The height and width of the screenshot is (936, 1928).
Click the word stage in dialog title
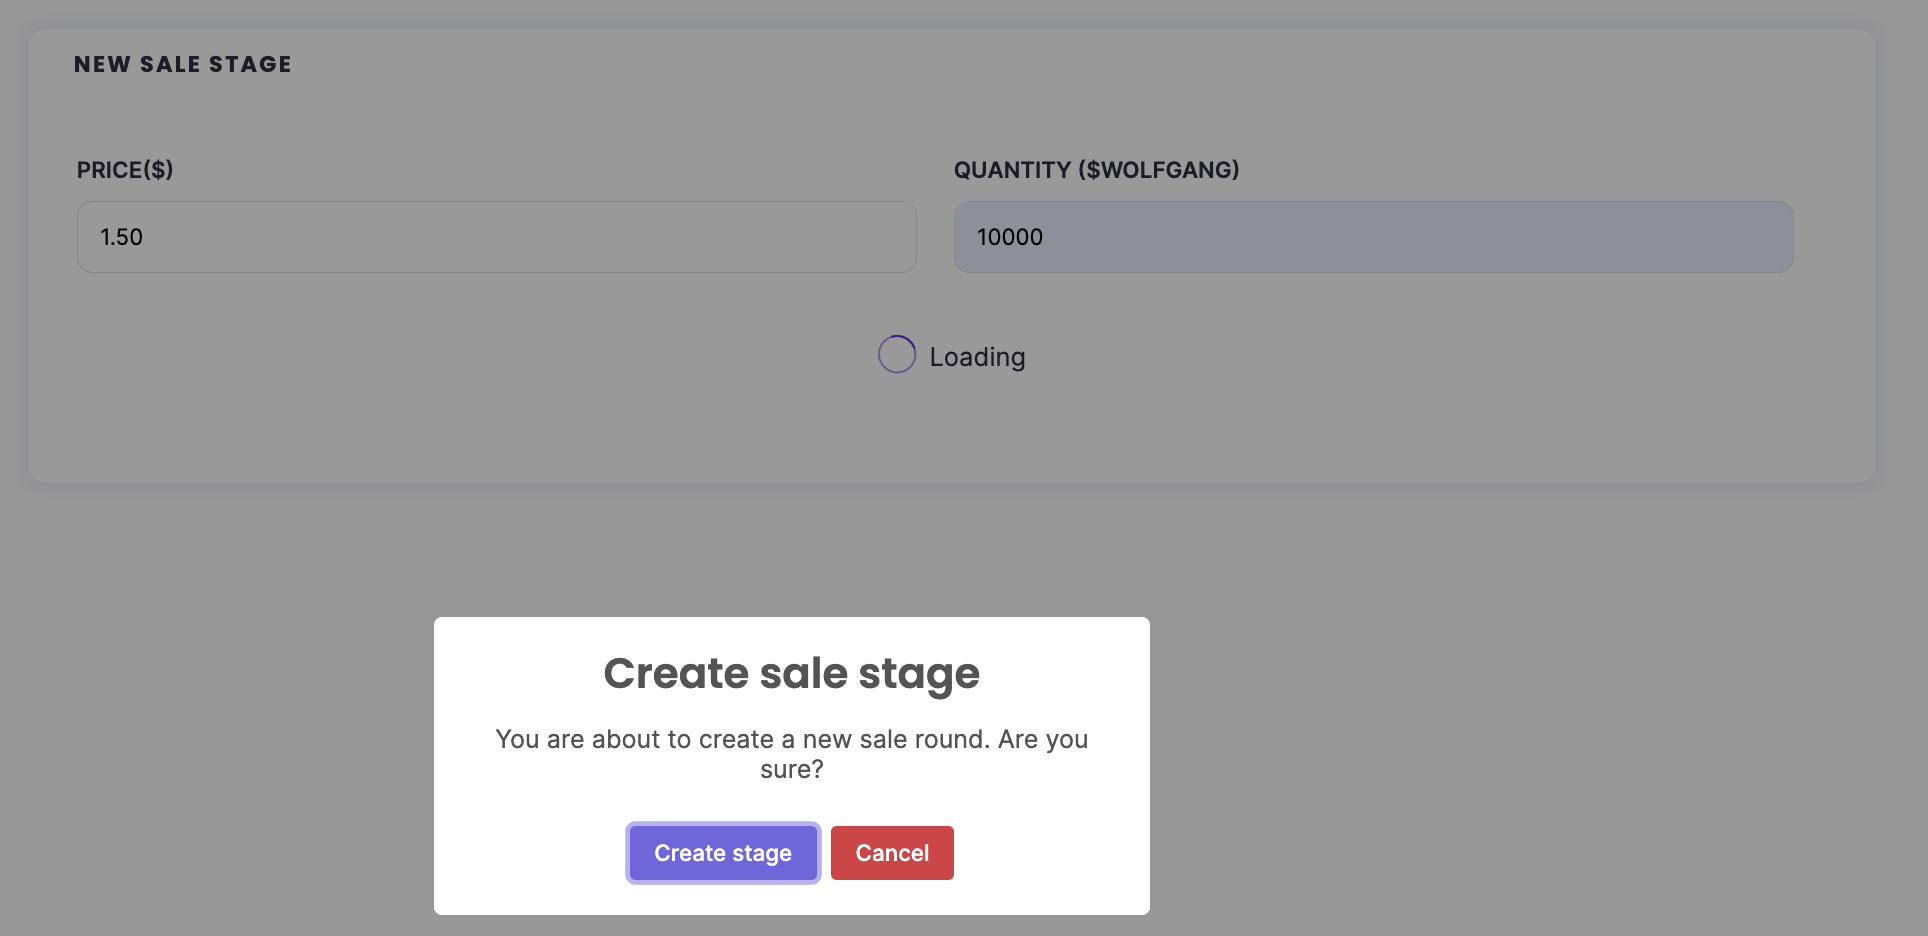click(919, 675)
